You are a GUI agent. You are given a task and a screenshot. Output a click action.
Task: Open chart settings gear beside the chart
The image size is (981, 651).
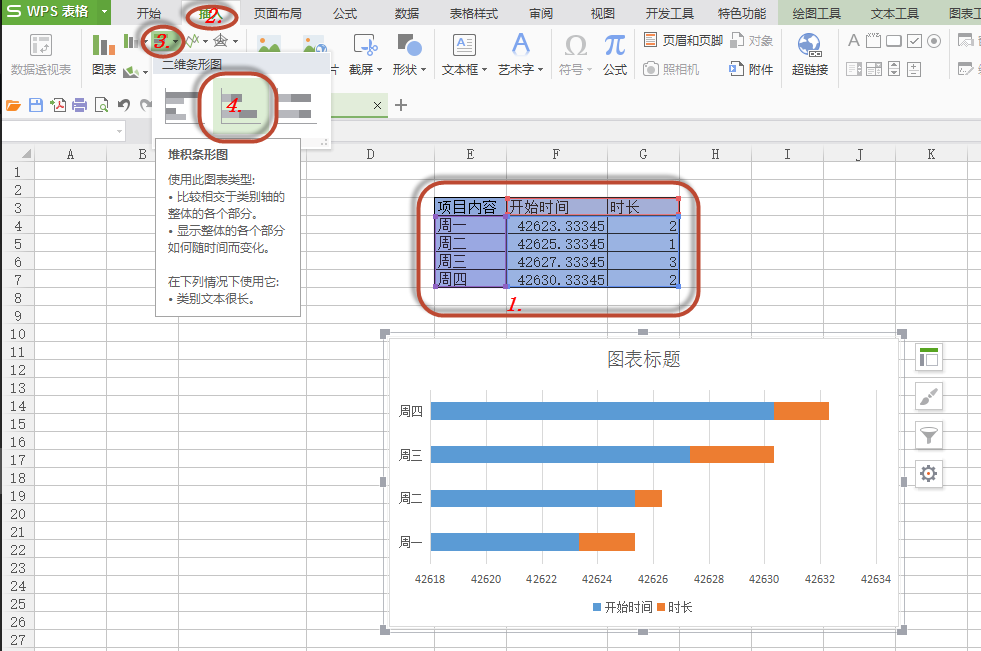tap(929, 474)
